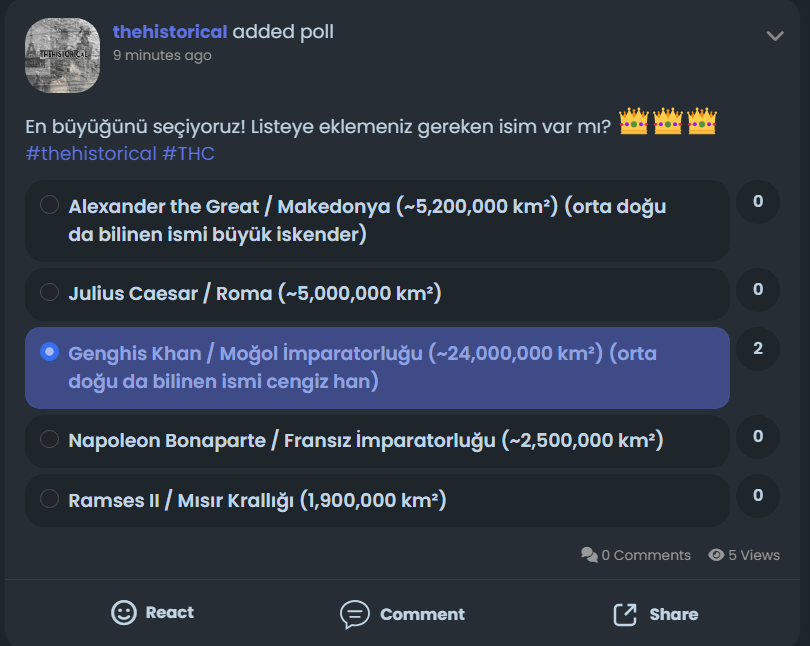Screen dimensions: 810x646
Task: Click the #thehistorical hashtag
Action: (x=91, y=154)
